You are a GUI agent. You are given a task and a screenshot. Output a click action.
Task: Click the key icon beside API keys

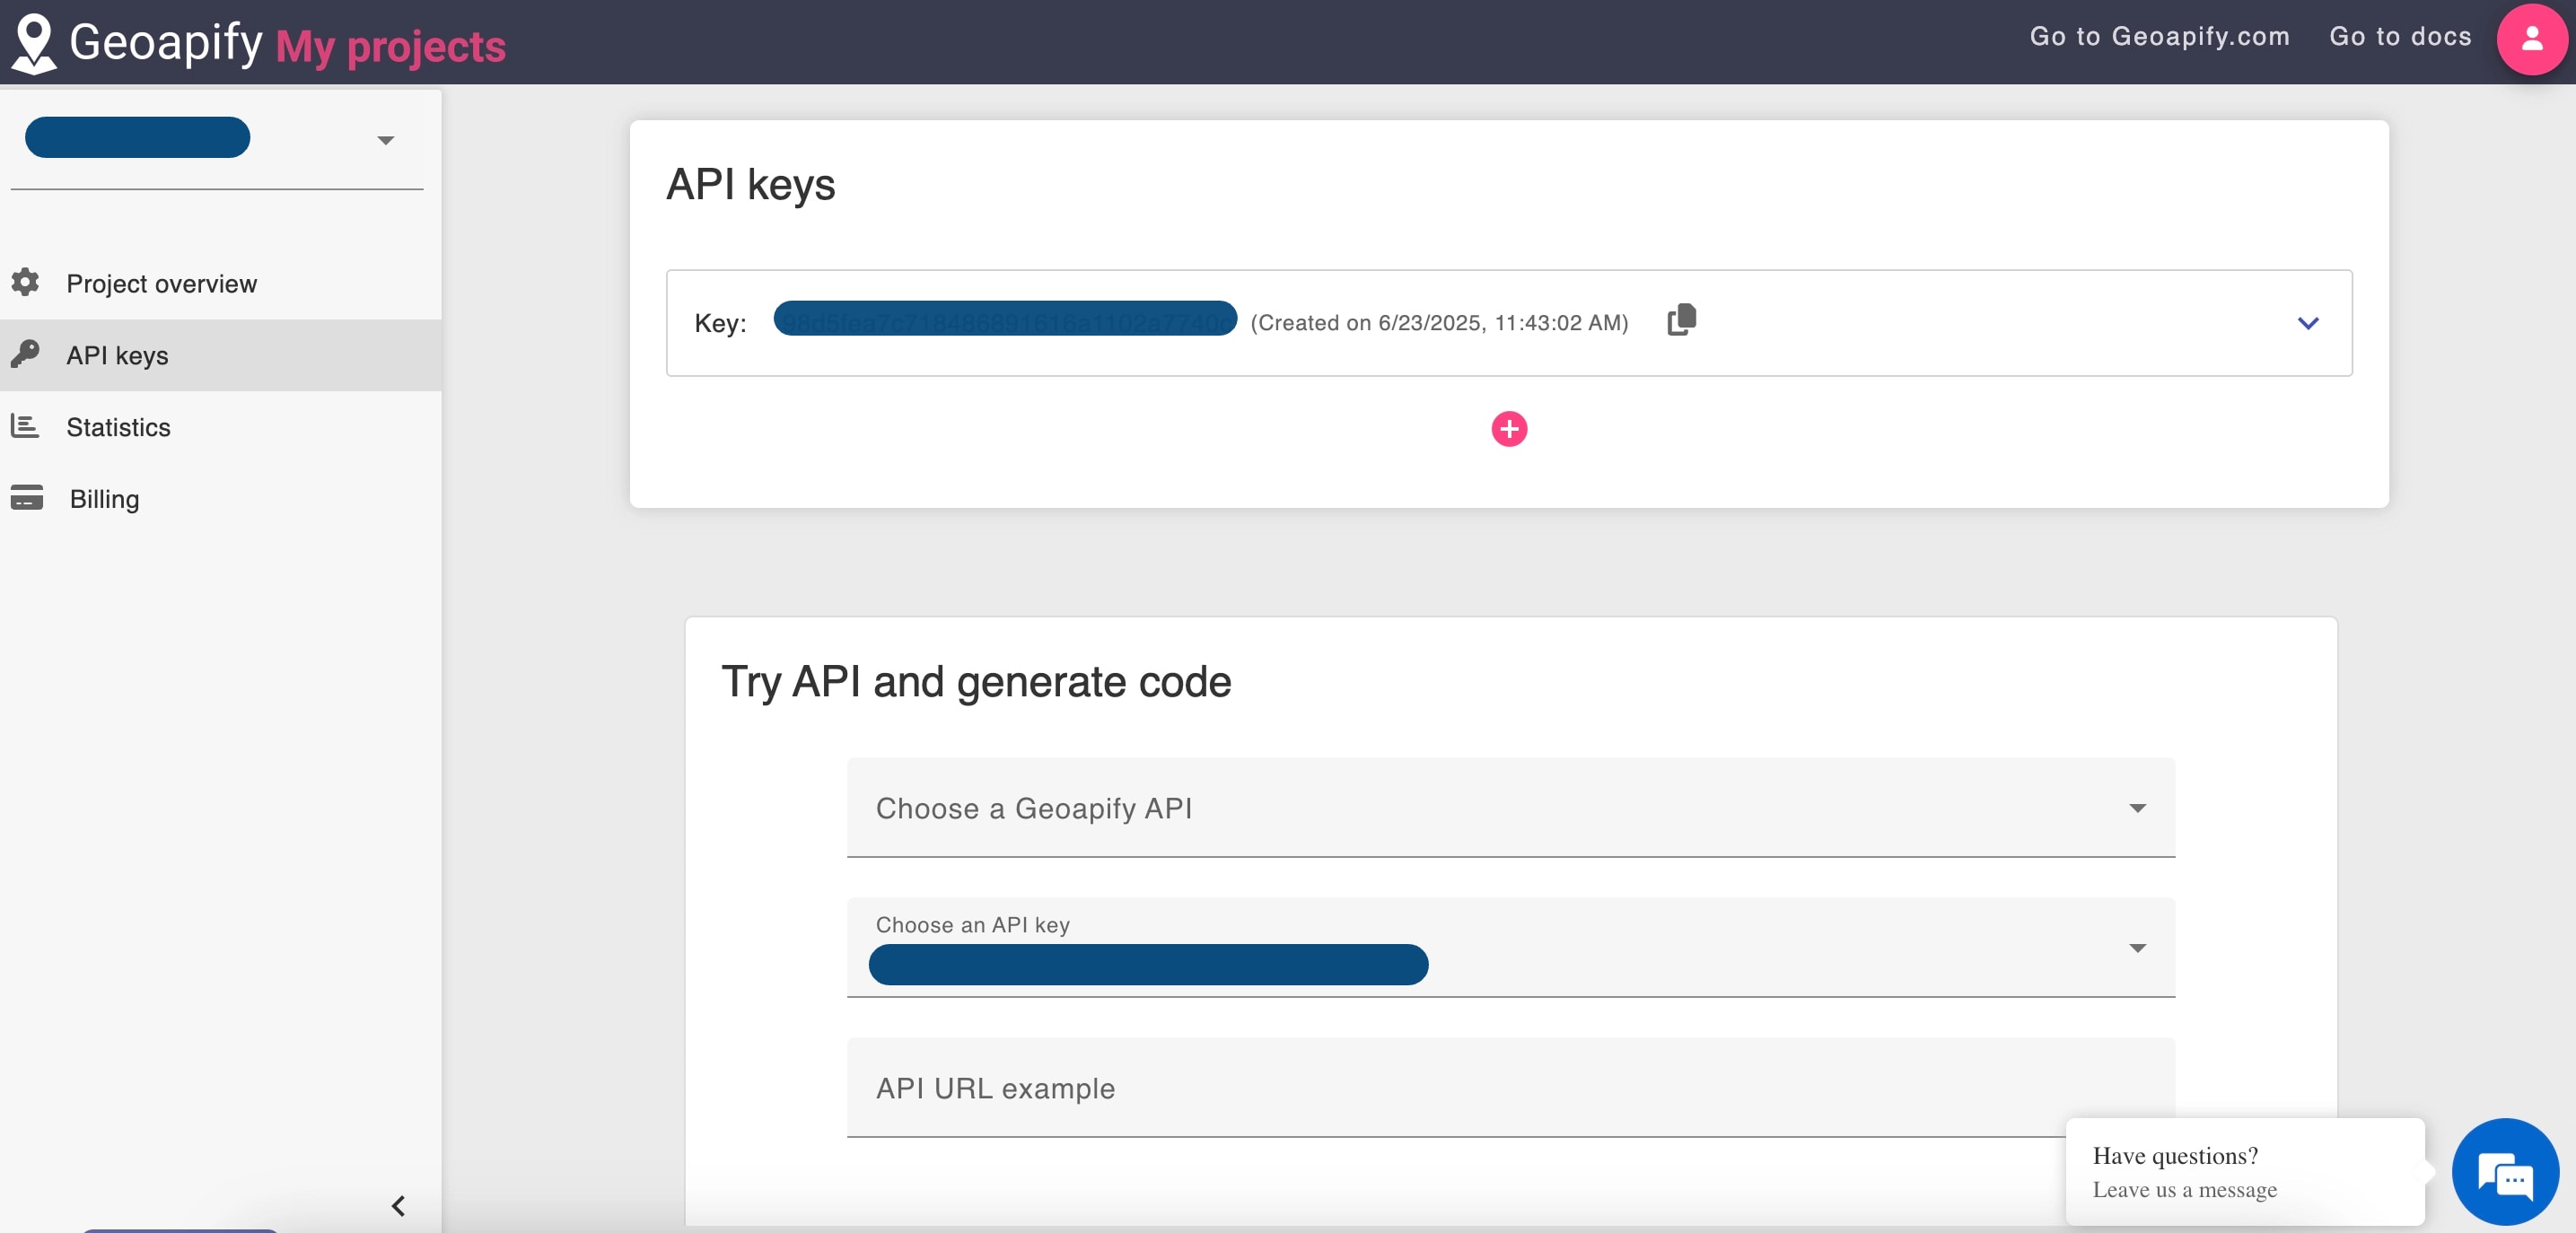26,353
